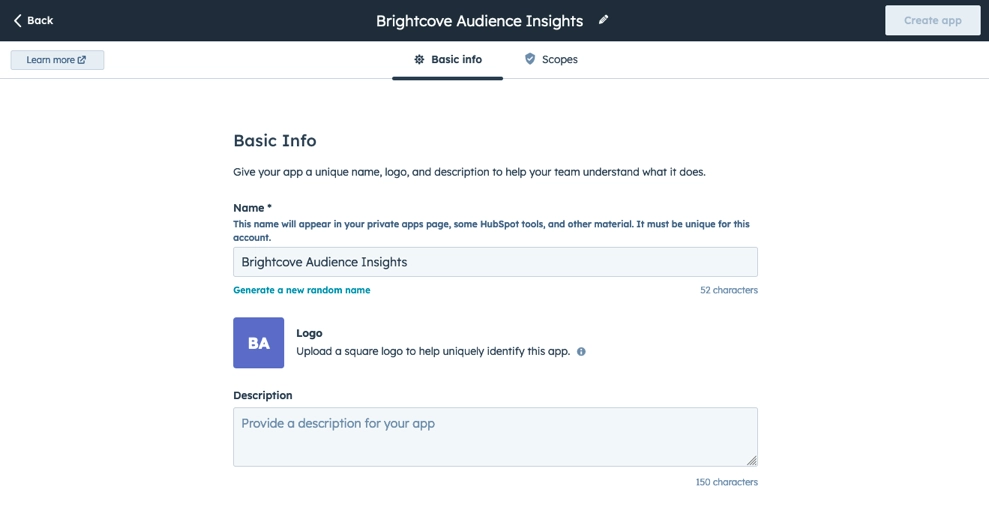The image size is (989, 508).
Task: Open the Learn more help button
Action: tap(57, 60)
